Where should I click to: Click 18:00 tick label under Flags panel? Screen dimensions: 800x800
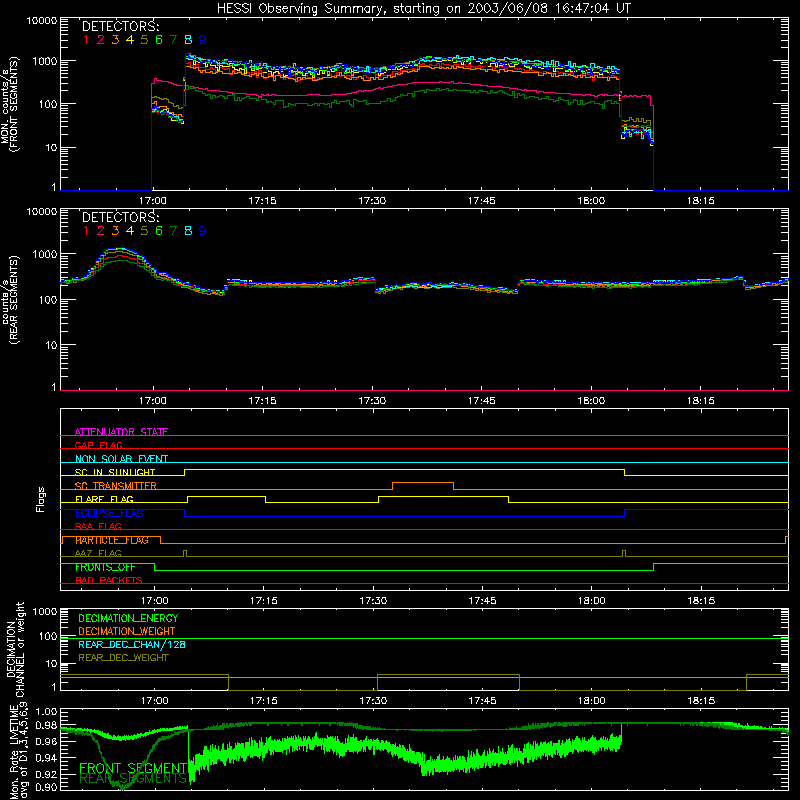coord(592,601)
